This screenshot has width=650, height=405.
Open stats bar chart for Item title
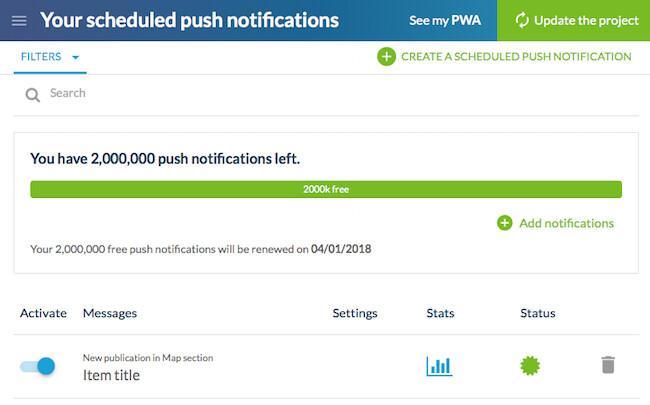pyautogui.click(x=439, y=366)
